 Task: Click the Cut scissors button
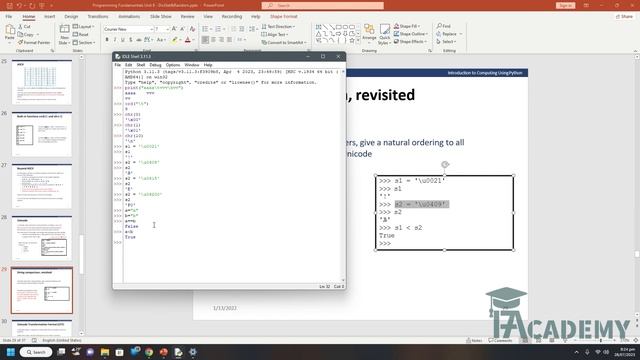24,27
